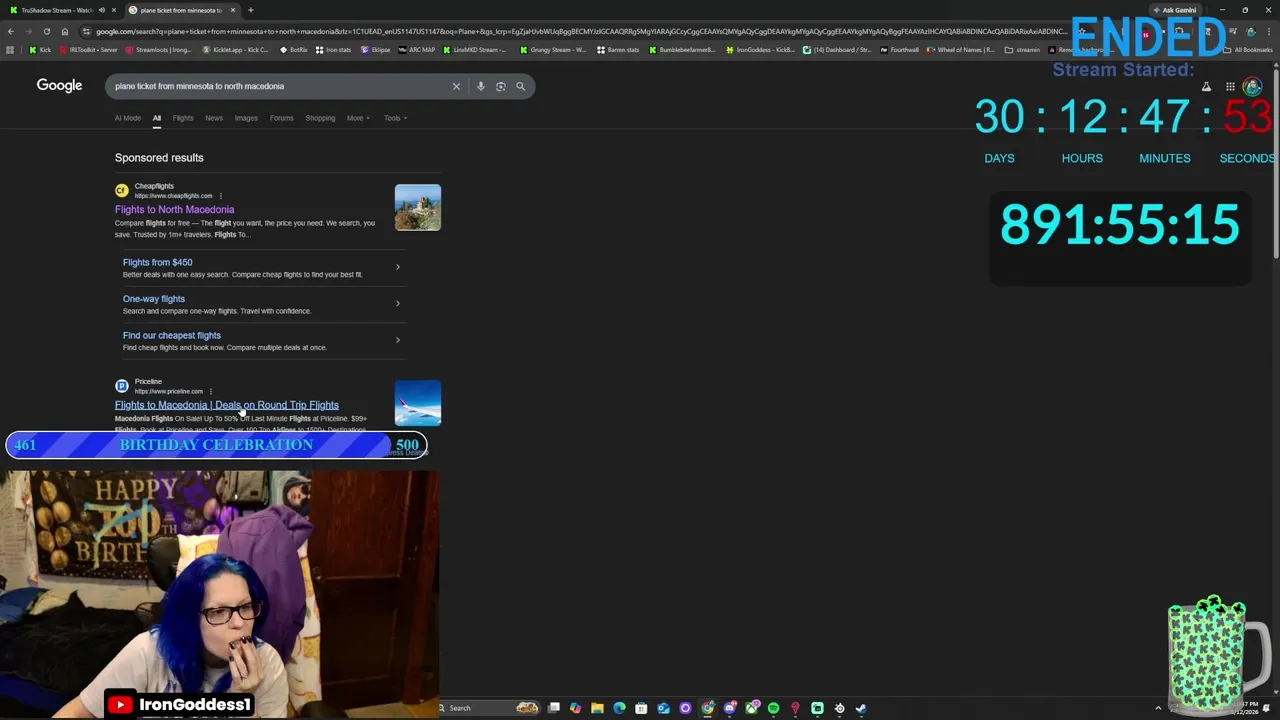The image size is (1280, 720).
Task: Switch to the Images search tab
Action: (246, 118)
